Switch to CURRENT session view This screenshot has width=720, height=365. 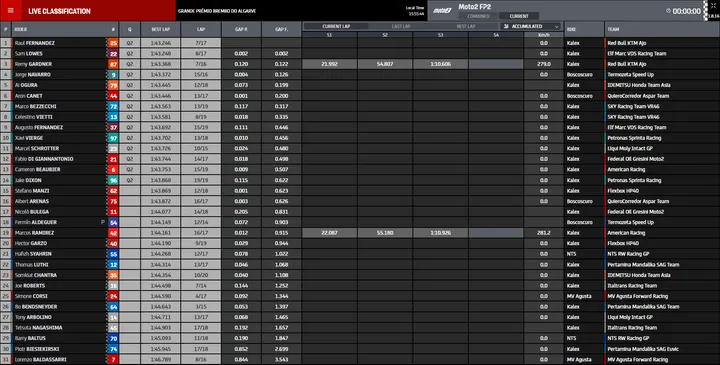519,16
